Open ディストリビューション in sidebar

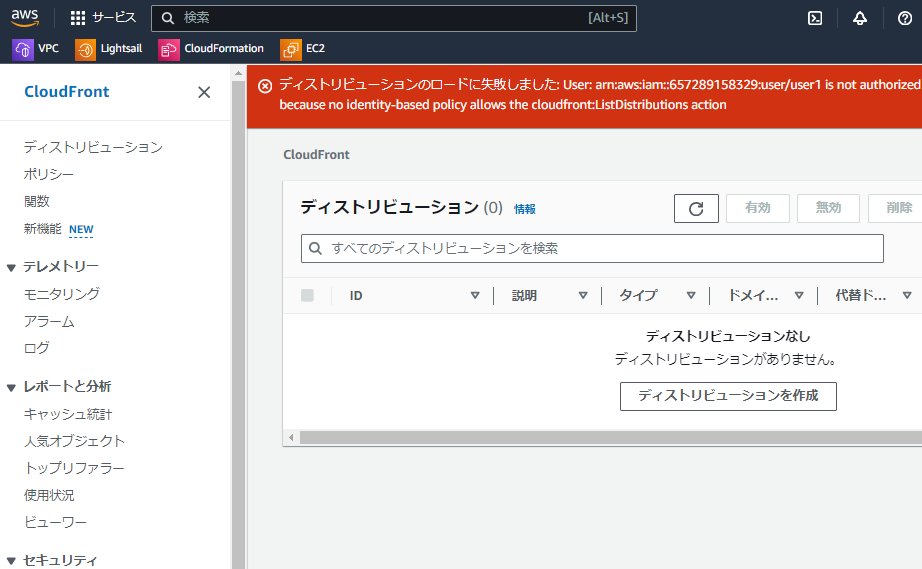(93, 147)
